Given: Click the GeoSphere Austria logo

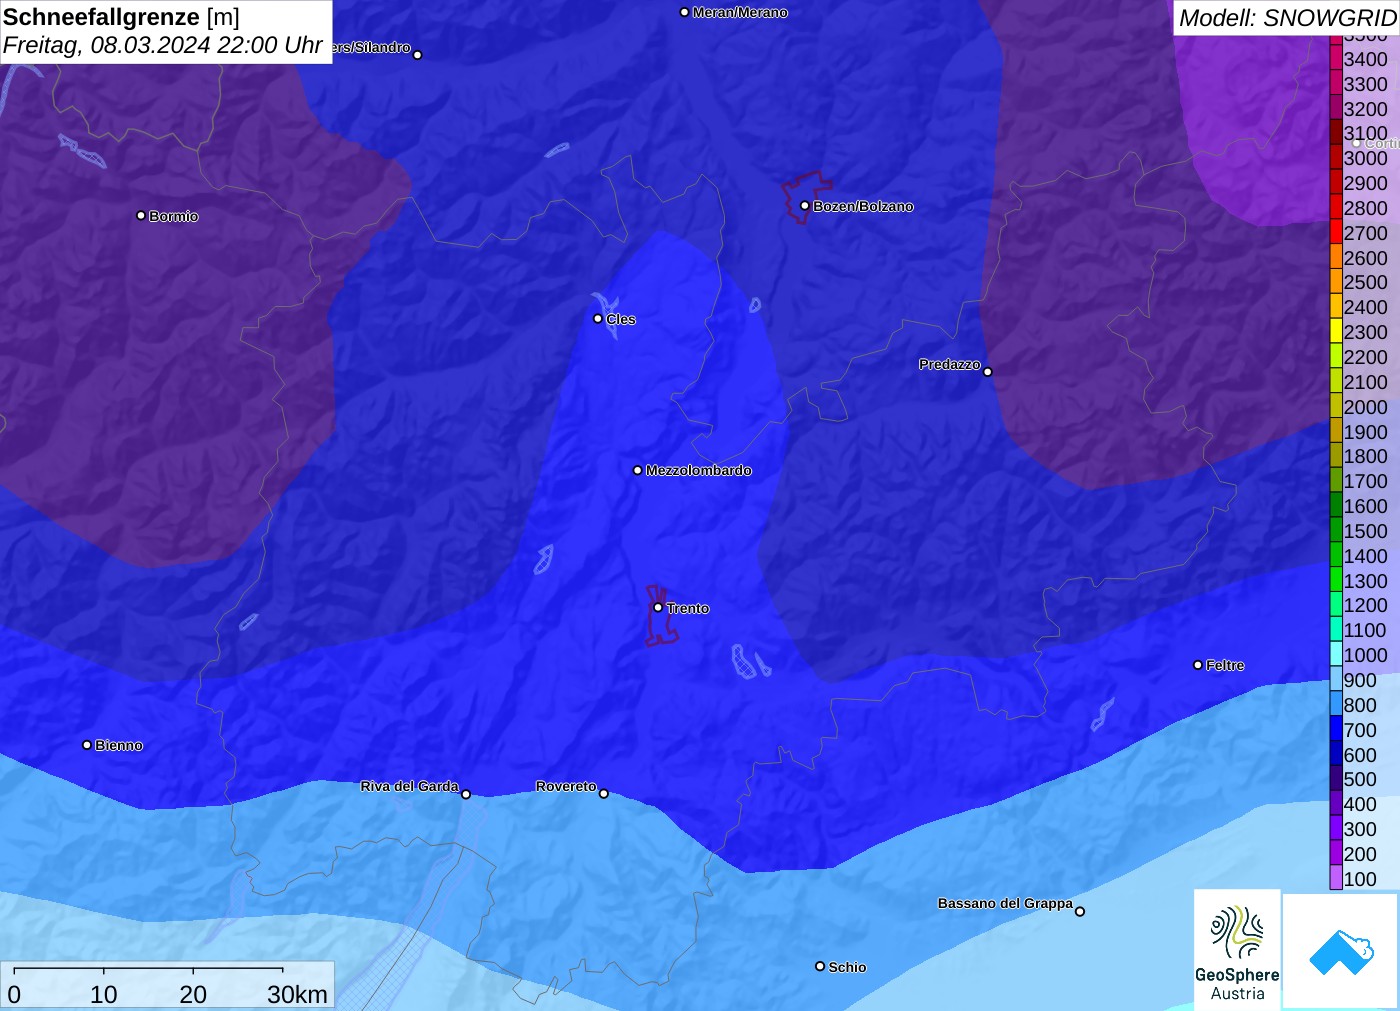Looking at the screenshot, I should 1237,950.
